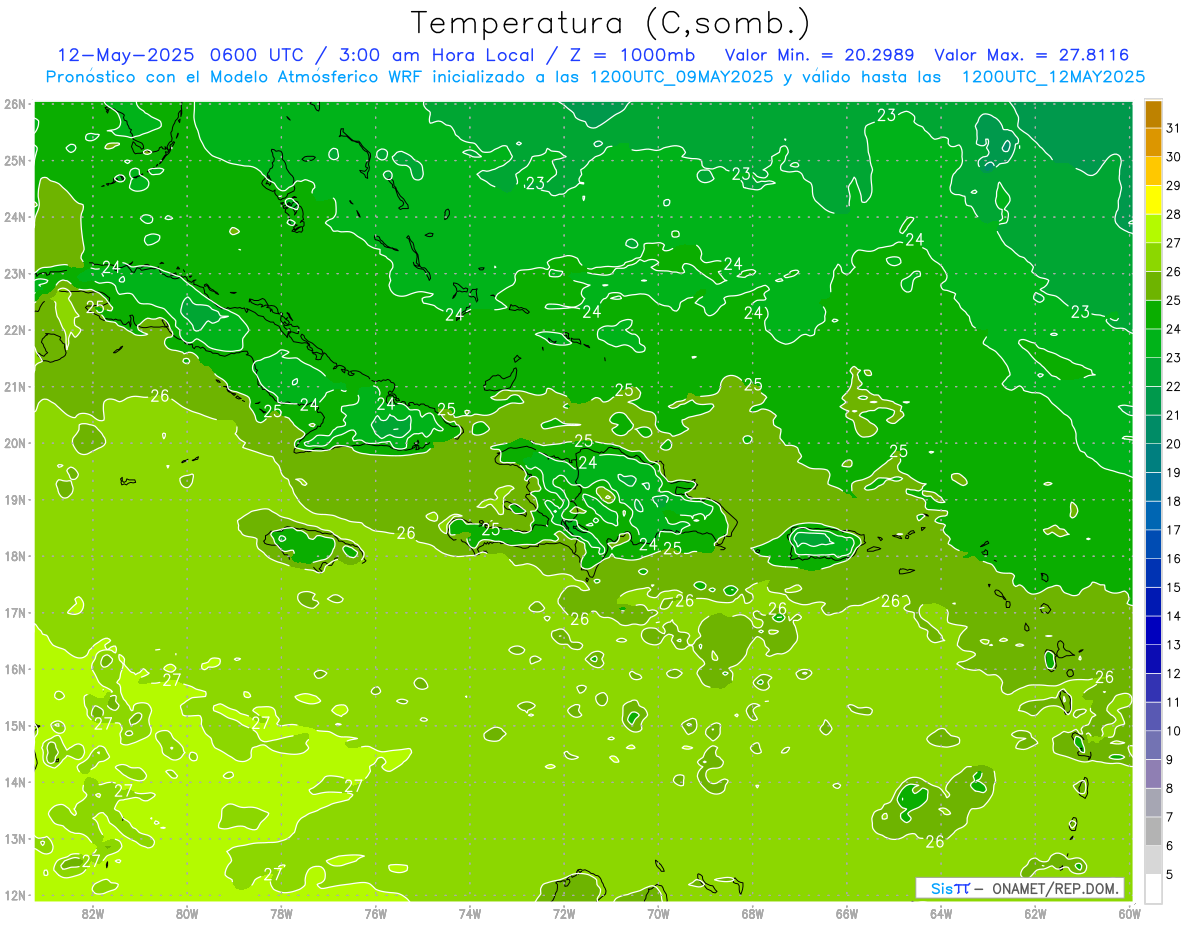Click the legend scale number "10"
The image size is (1200, 927).
1173,730
